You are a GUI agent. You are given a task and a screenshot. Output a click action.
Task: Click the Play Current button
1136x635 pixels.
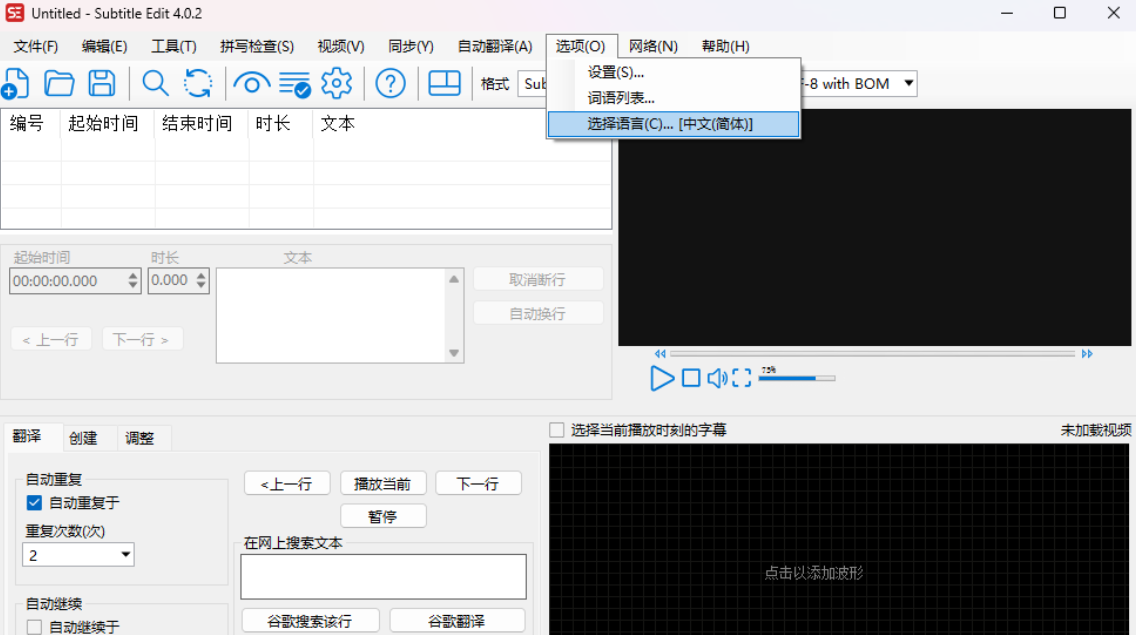point(383,483)
